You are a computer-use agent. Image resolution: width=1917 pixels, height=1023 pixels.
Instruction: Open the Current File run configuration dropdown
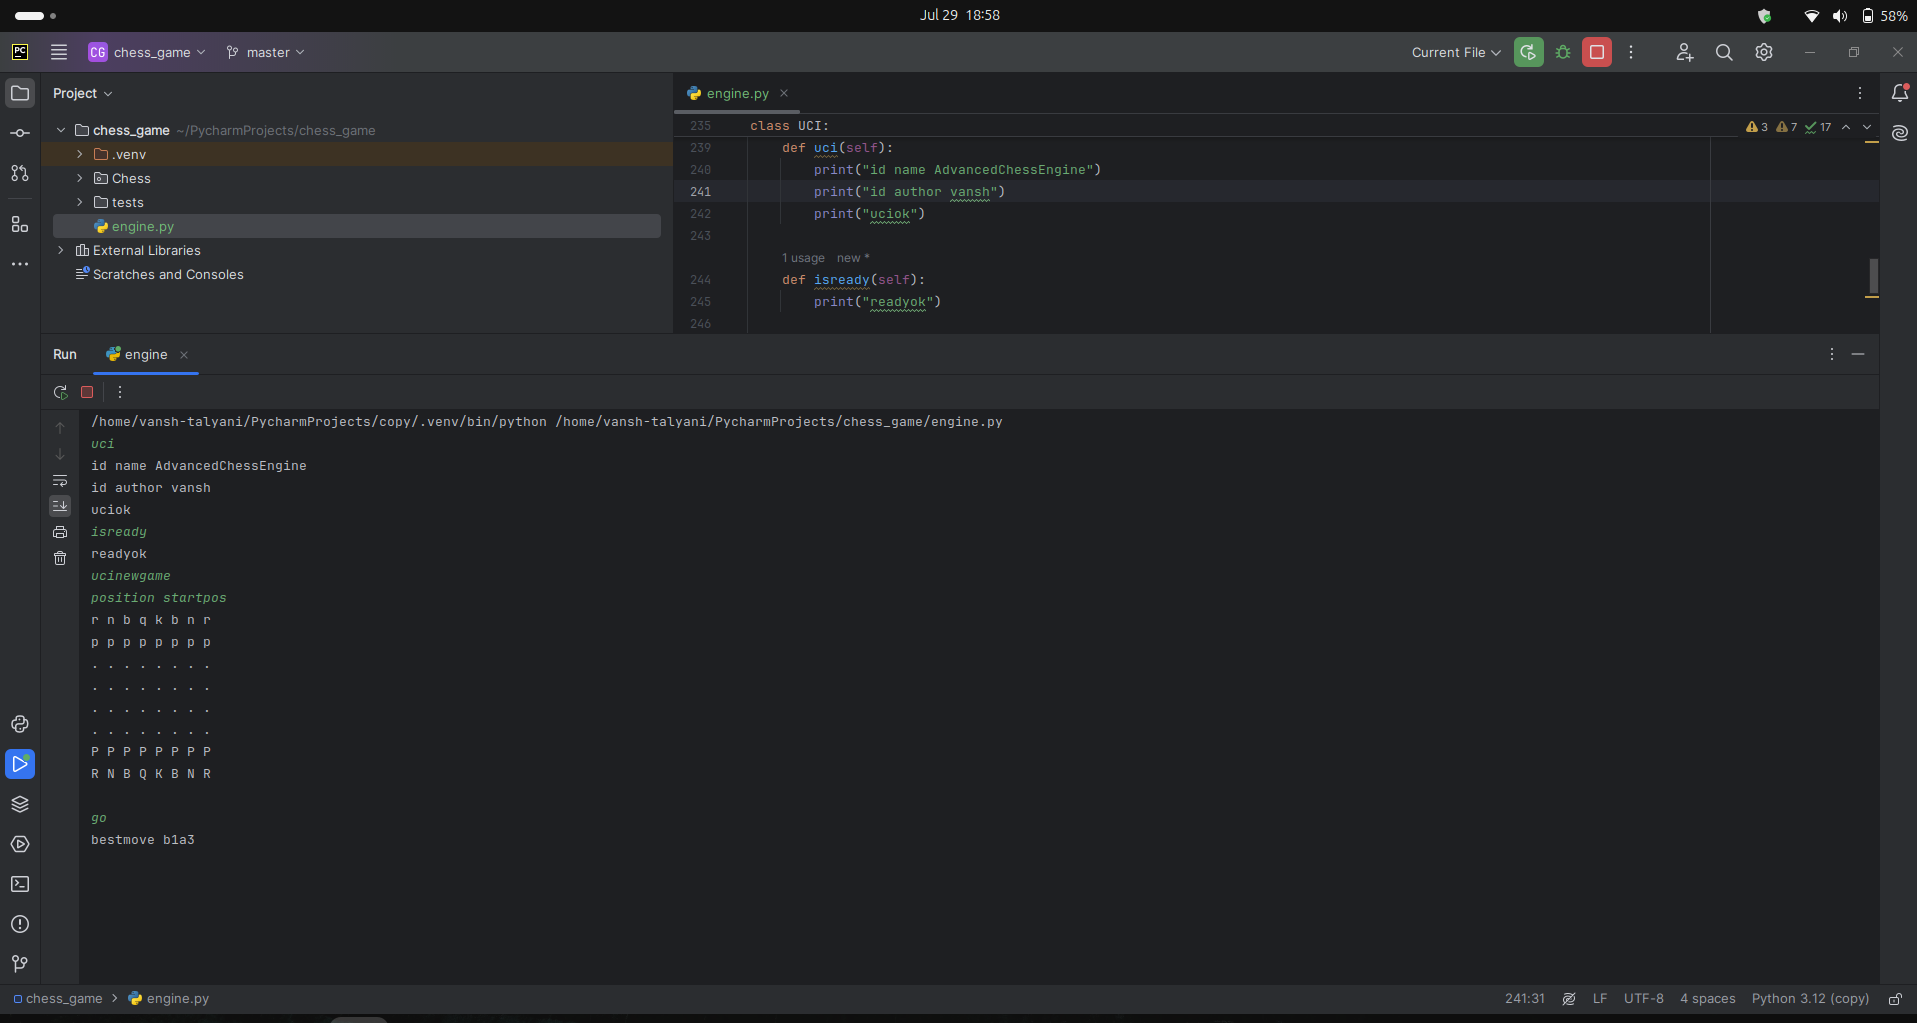pyautogui.click(x=1455, y=52)
